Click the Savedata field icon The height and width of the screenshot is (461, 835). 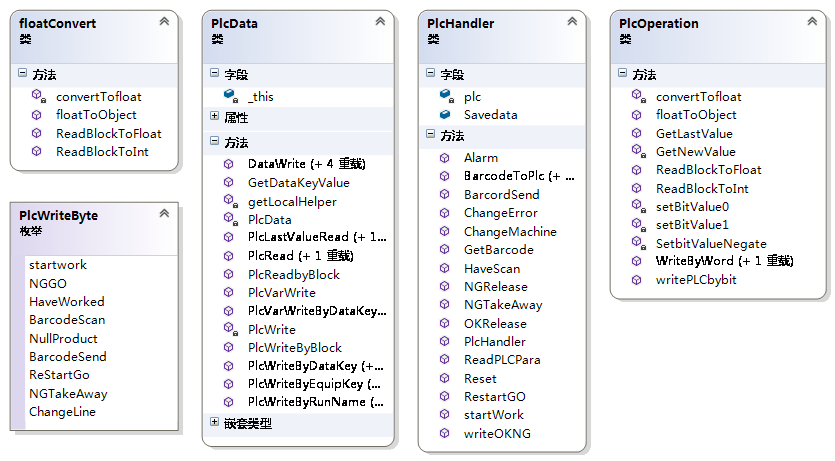[445, 115]
